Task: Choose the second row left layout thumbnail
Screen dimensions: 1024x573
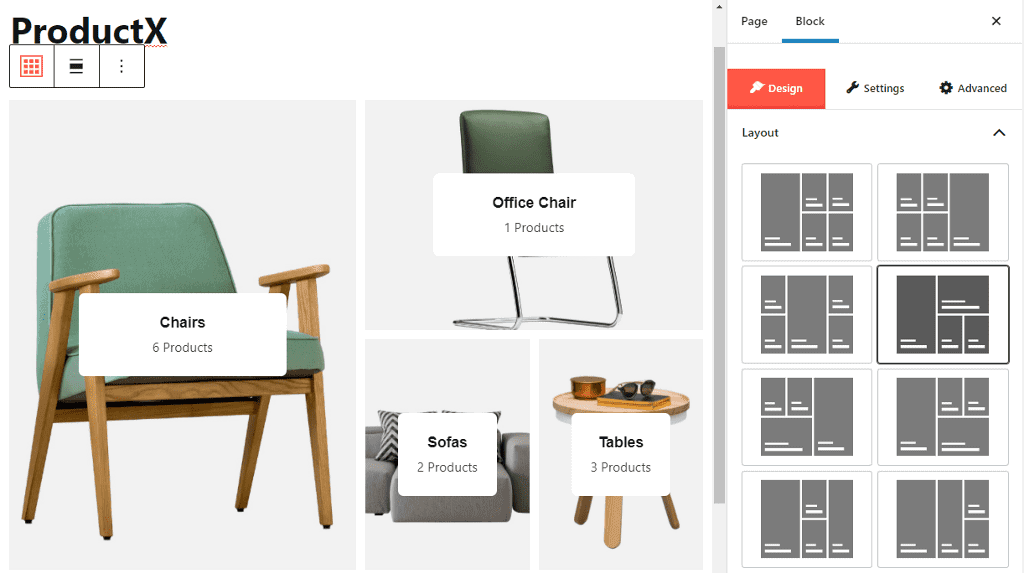Action: [806, 314]
